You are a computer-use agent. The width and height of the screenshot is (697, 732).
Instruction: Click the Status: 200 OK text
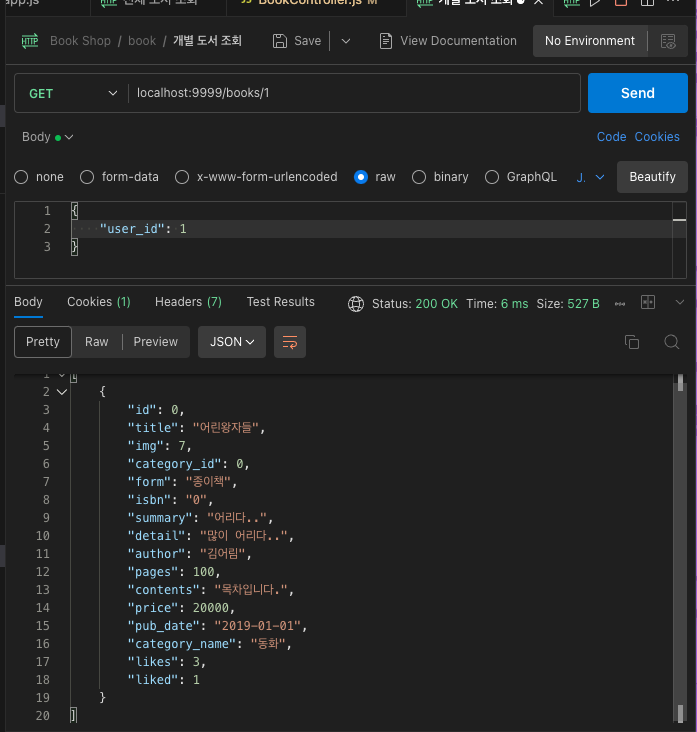click(x=415, y=304)
